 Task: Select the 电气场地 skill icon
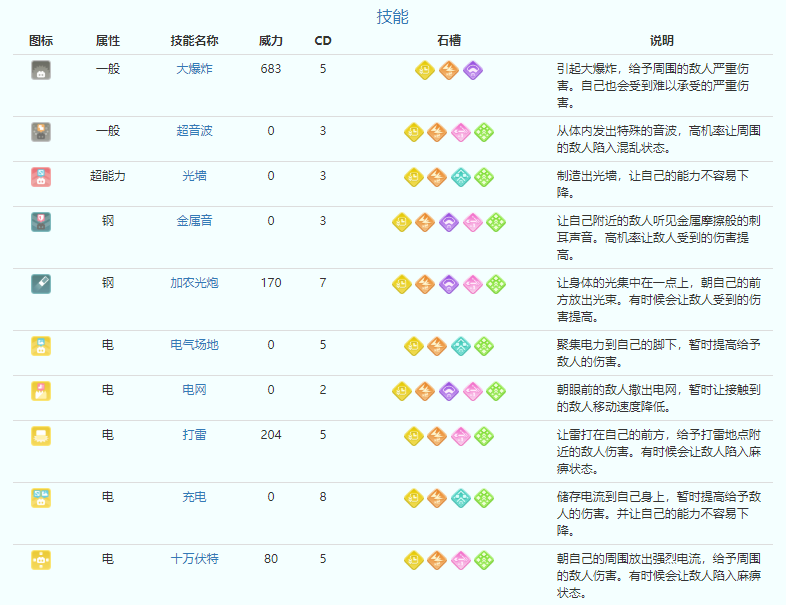coord(41,346)
